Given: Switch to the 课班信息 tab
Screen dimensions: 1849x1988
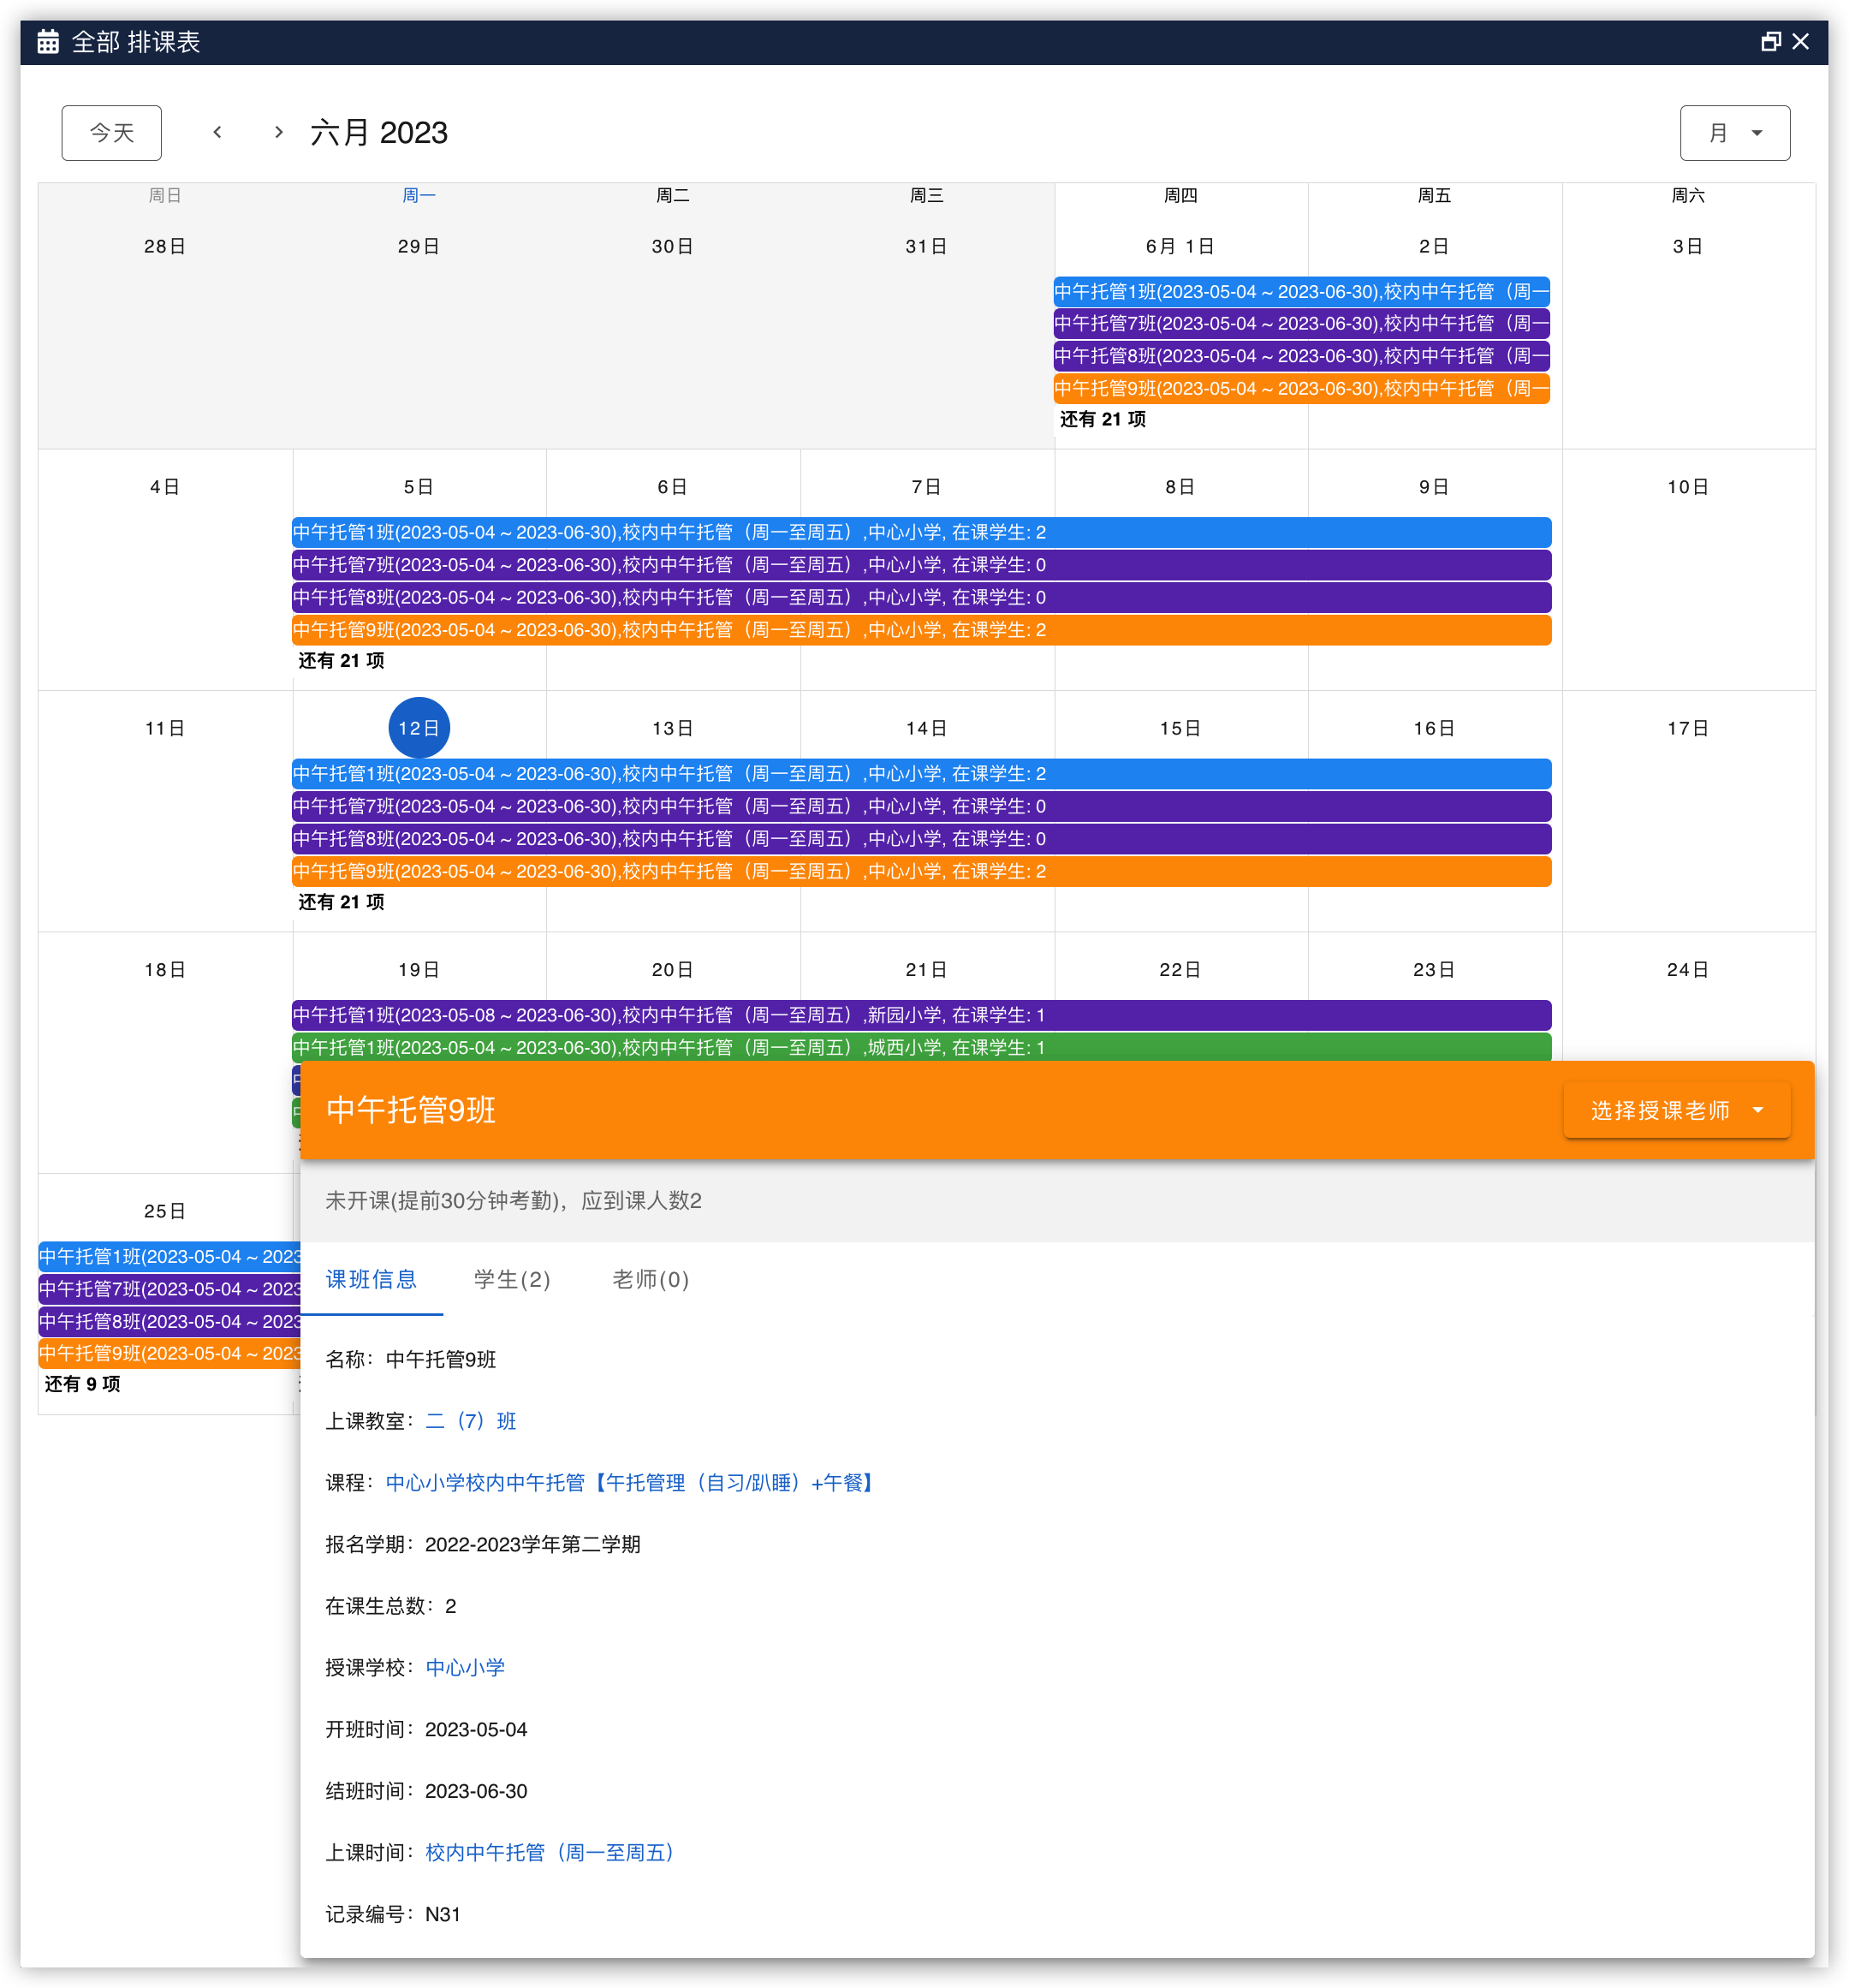Looking at the screenshot, I should coord(371,1279).
